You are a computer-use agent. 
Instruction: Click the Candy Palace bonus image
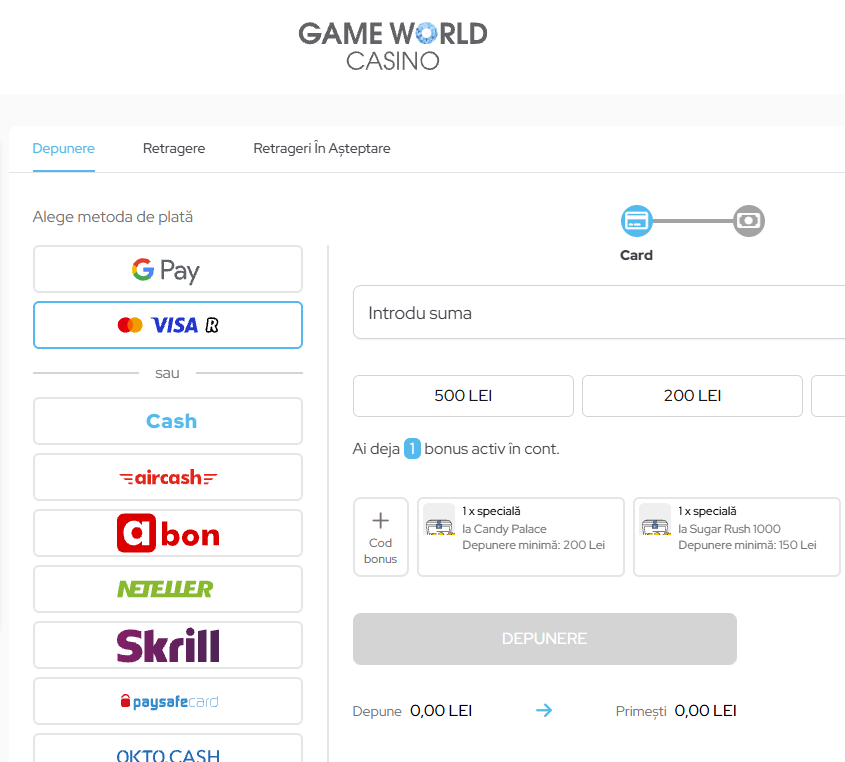click(439, 519)
